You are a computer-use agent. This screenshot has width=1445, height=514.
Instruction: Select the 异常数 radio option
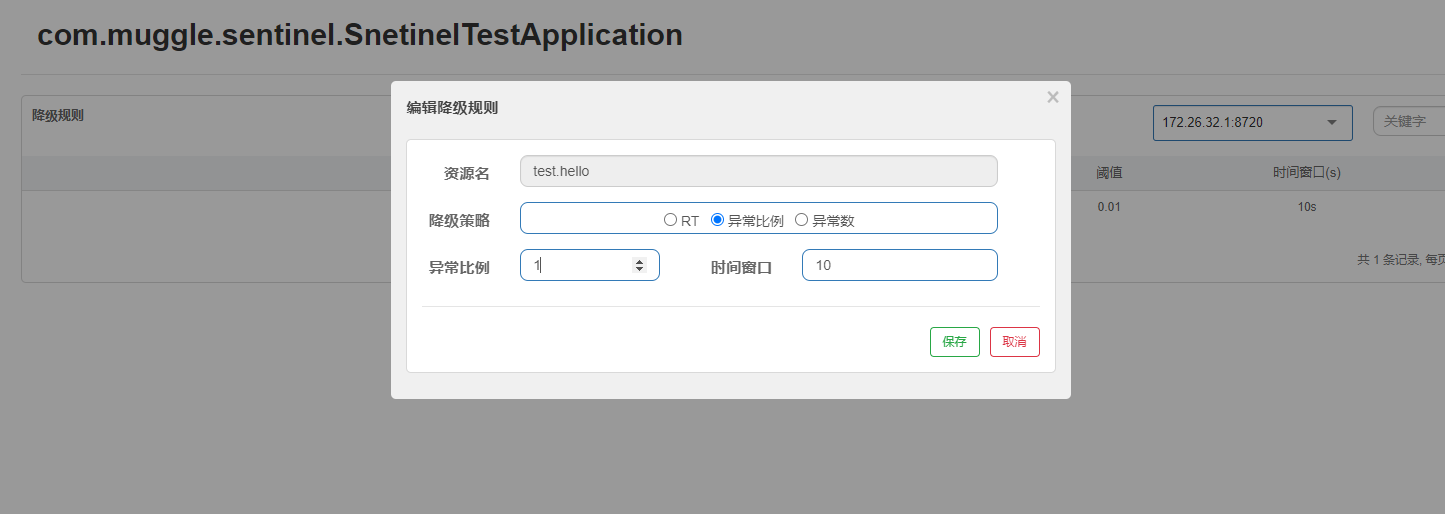tap(801, 220)
